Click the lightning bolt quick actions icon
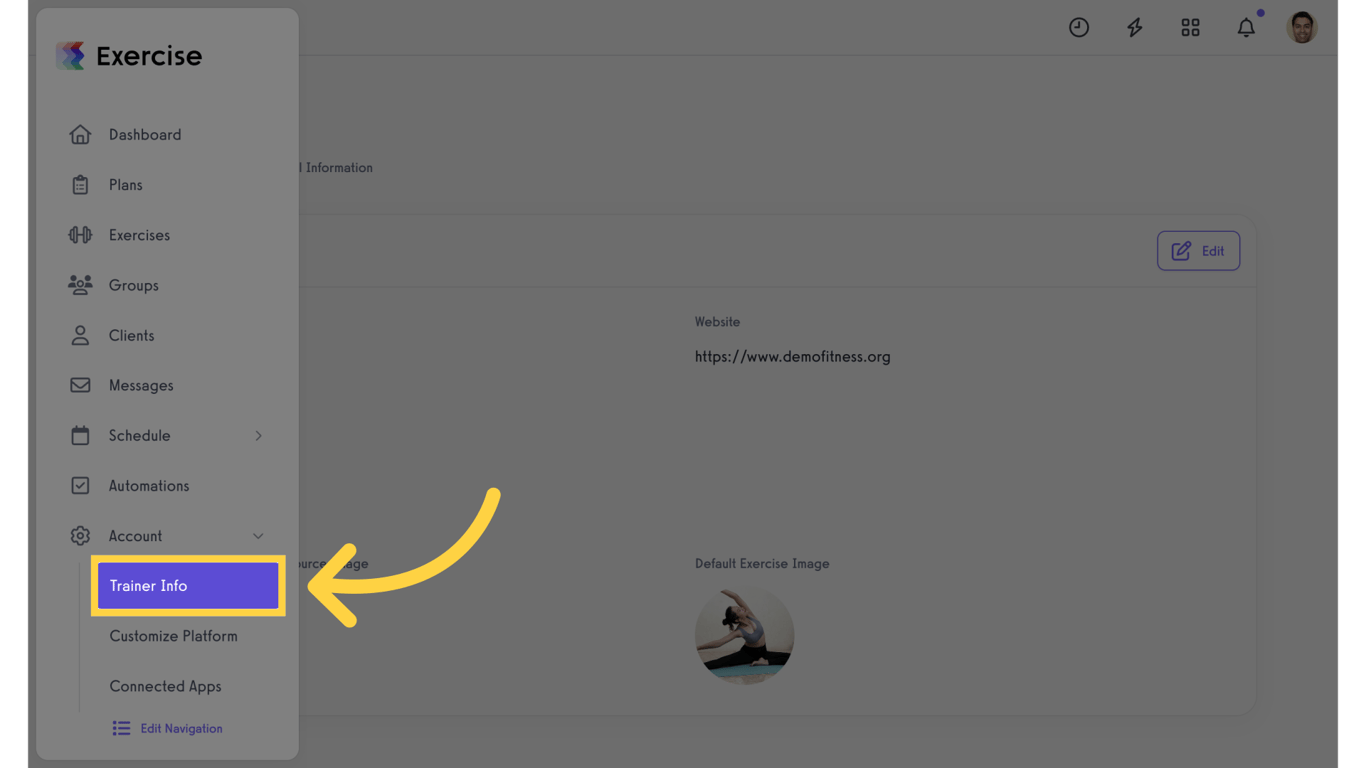This screenshot has width=1366, height=768. 1134,28
